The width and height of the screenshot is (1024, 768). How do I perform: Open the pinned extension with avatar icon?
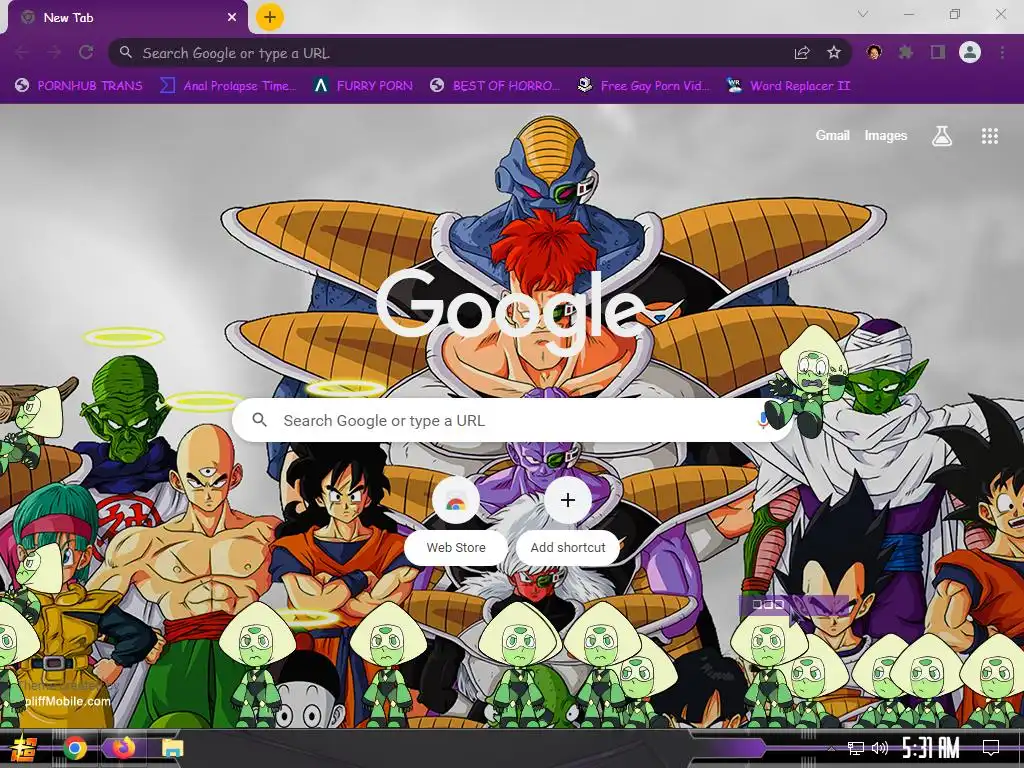click(x=874, y=52)
